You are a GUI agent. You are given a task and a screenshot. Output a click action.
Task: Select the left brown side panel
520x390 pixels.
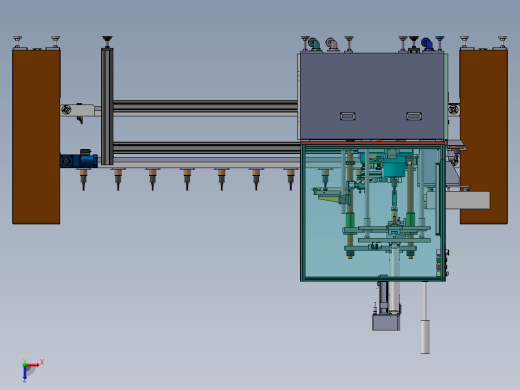coord(36,137)
